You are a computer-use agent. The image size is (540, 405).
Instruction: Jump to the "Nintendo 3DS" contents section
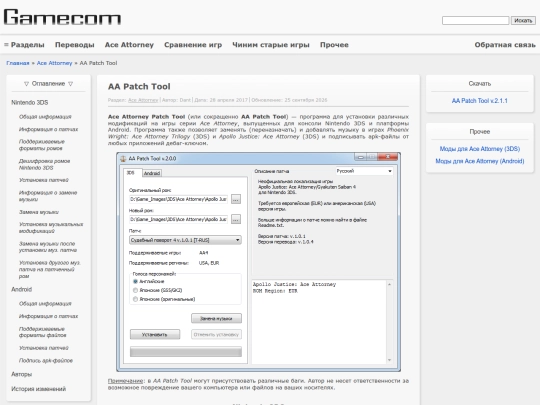tap(30, 103)
